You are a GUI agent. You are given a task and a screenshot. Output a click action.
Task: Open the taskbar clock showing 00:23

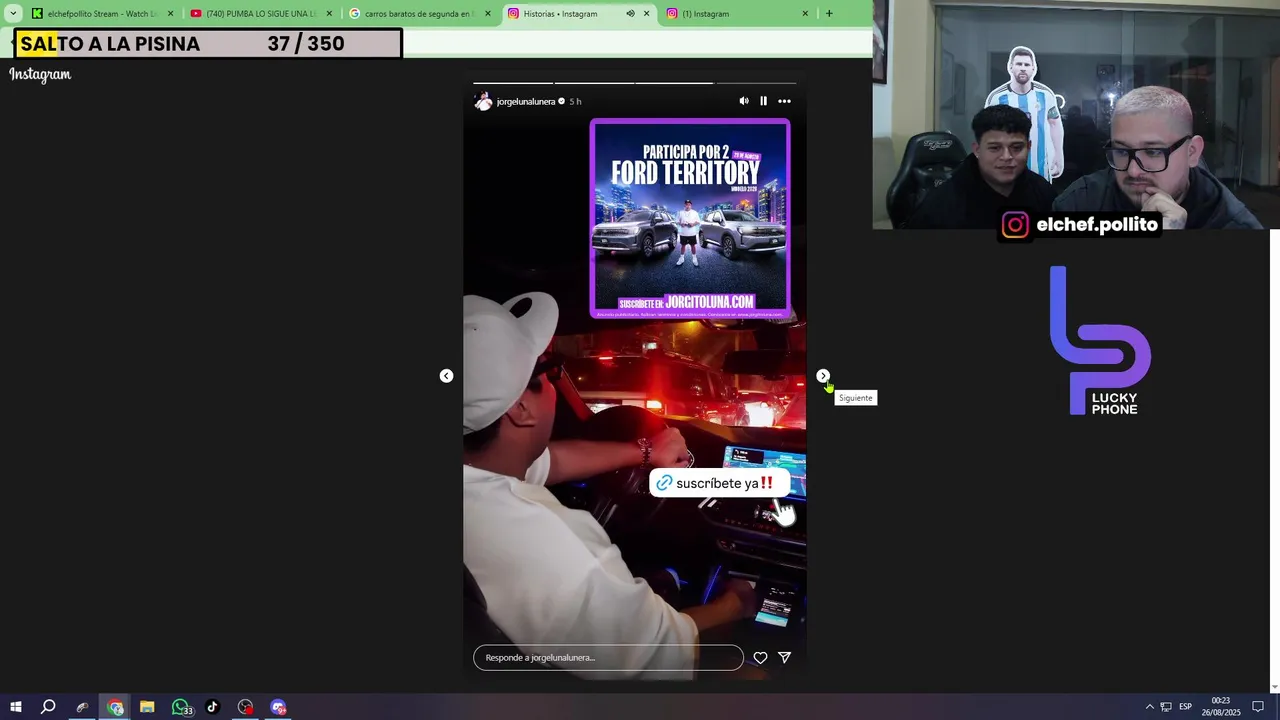coord(1220,707)
